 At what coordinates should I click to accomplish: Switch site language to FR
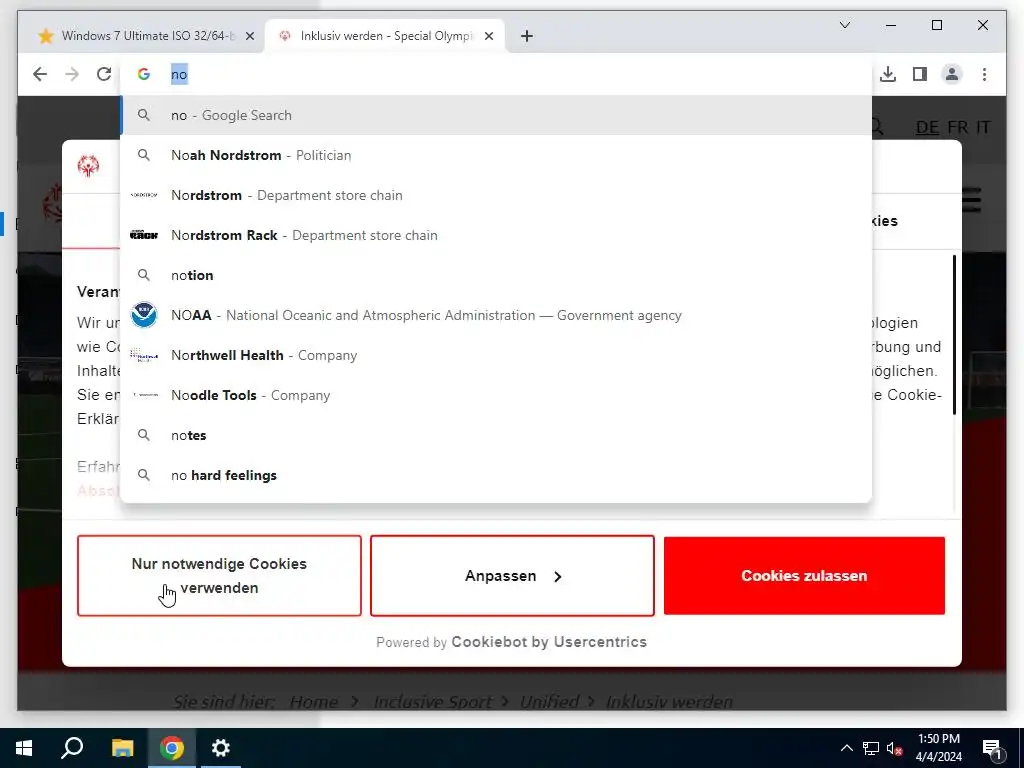(957, 127)
